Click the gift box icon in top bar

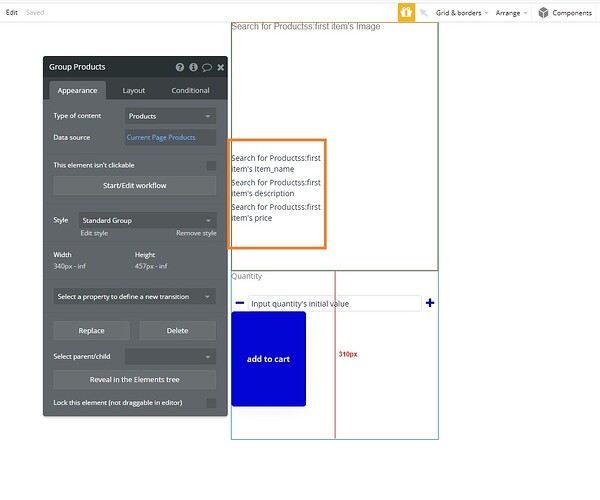406,13
